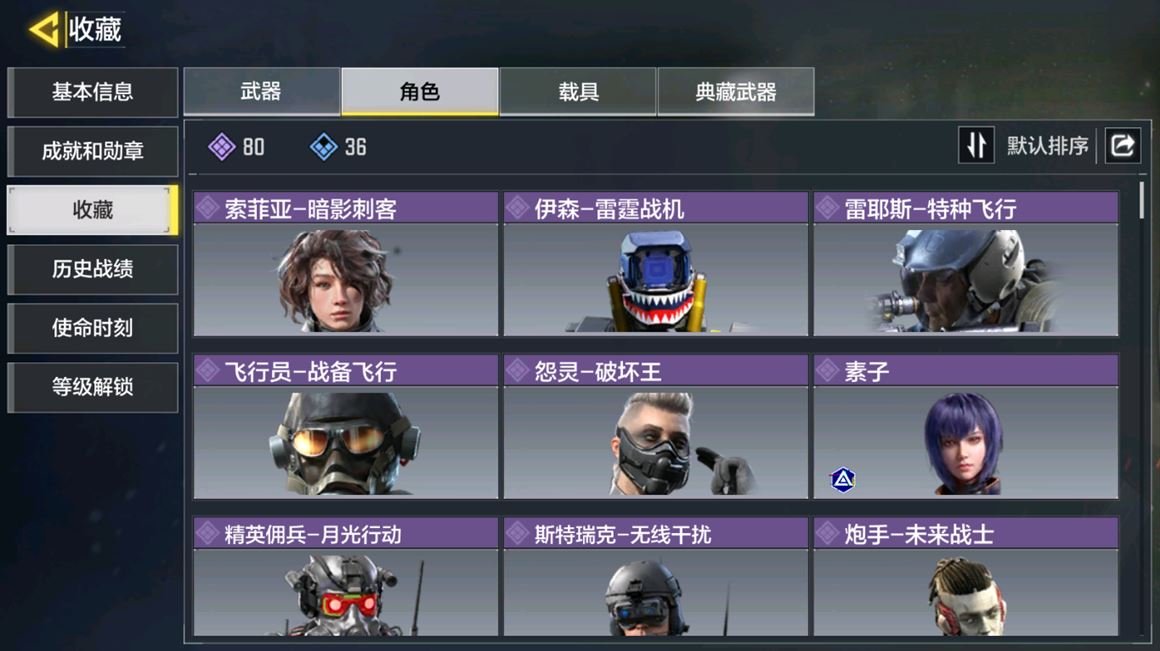Click rarity diamond icon beside 炮手-未来战士
This screenshot has width=1160, height=651.
tap(827, 533)
